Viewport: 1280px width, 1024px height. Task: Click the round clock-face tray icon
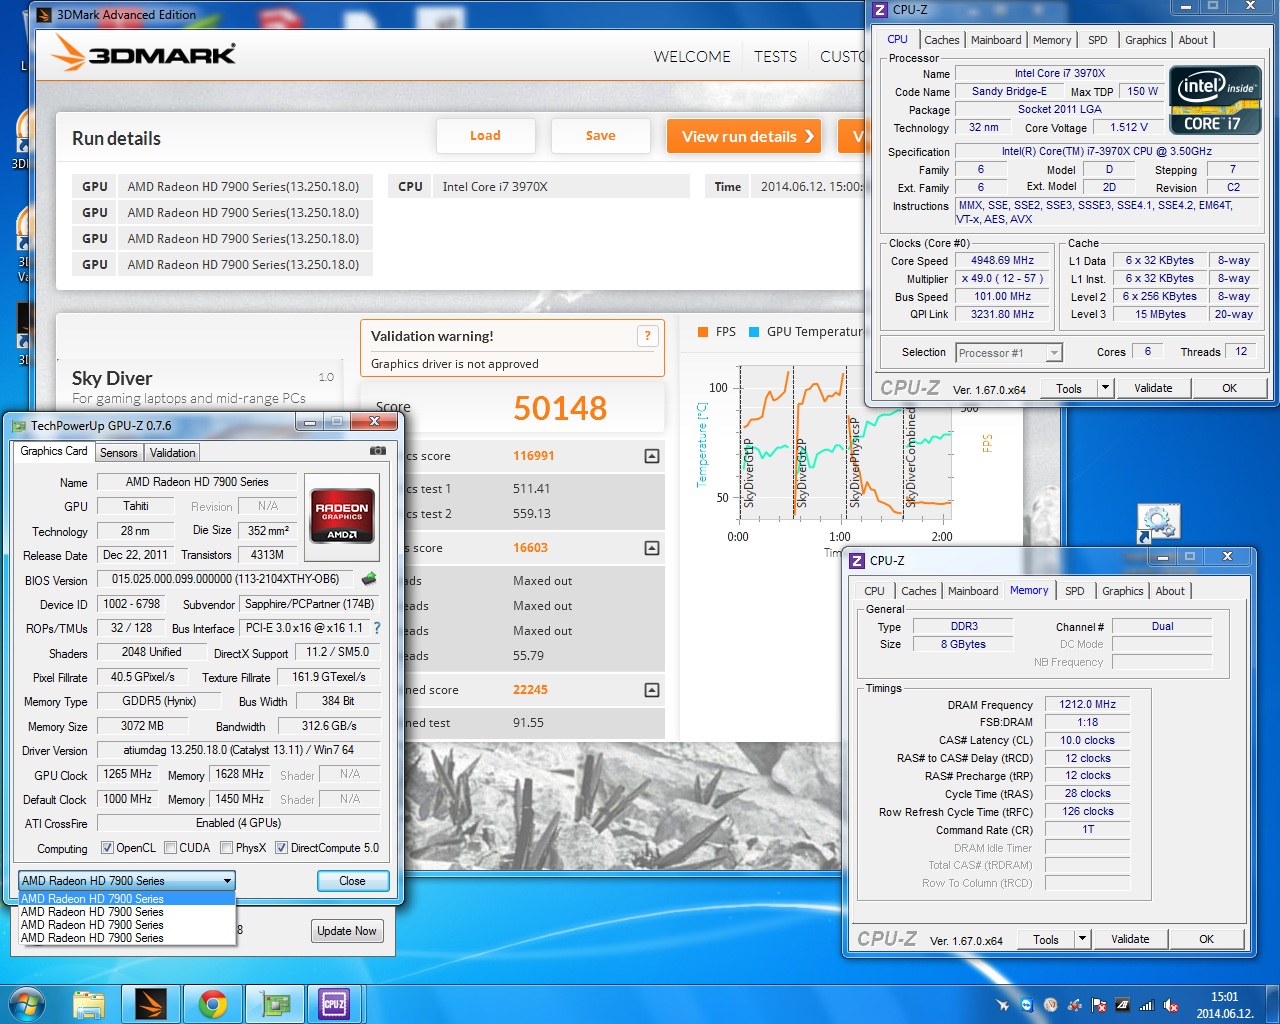click(x=1051, y=1005)
